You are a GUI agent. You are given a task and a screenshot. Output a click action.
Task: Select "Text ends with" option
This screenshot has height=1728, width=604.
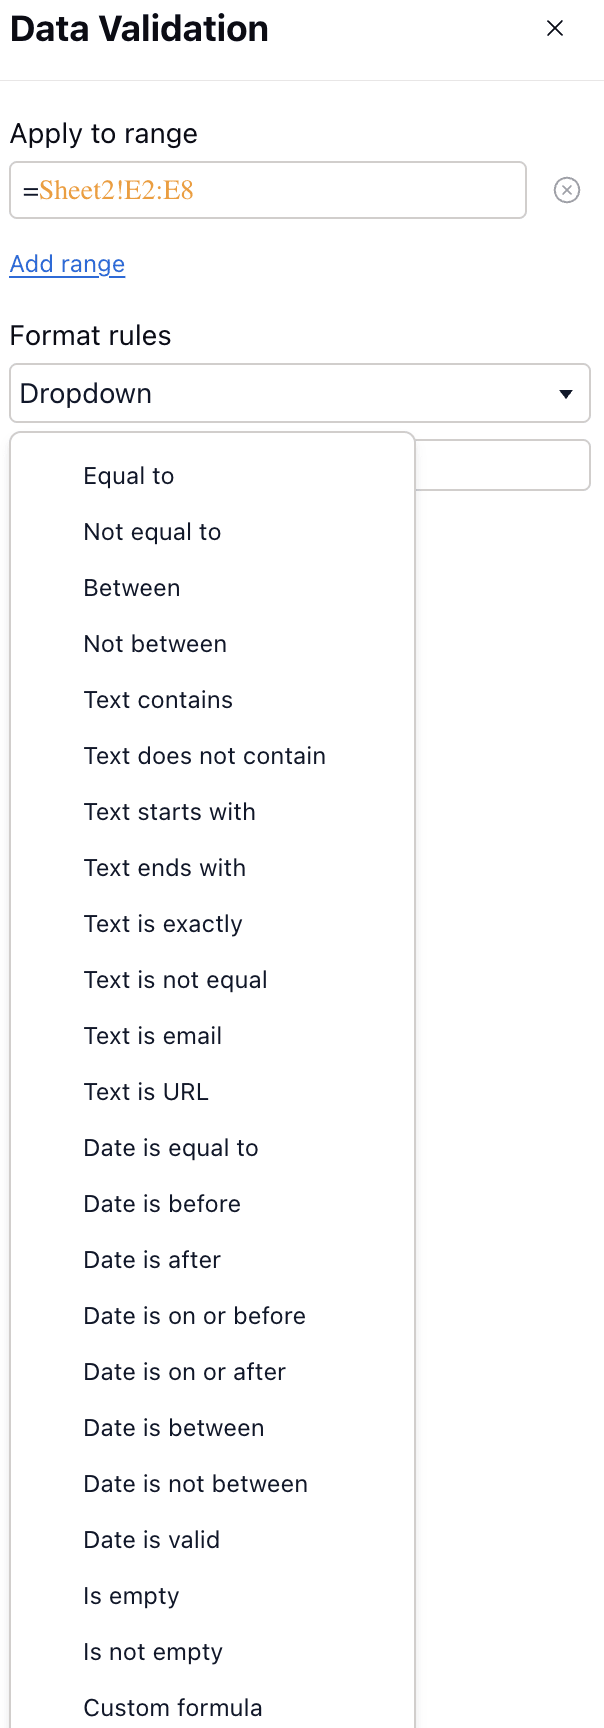pyautogui.click(x=164, y=867)
